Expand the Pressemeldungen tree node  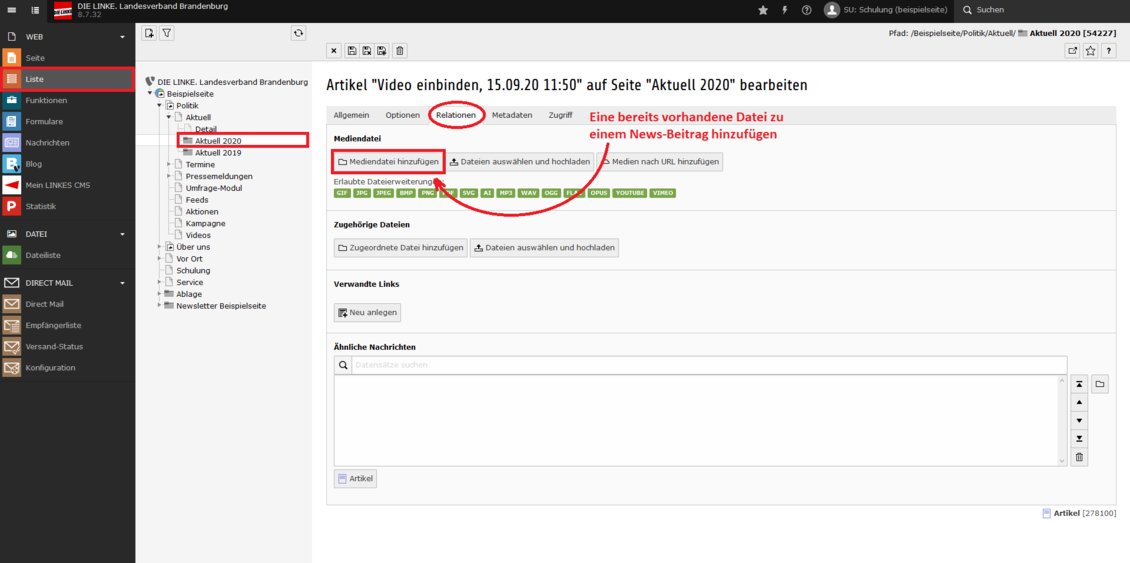coord(169,176)
